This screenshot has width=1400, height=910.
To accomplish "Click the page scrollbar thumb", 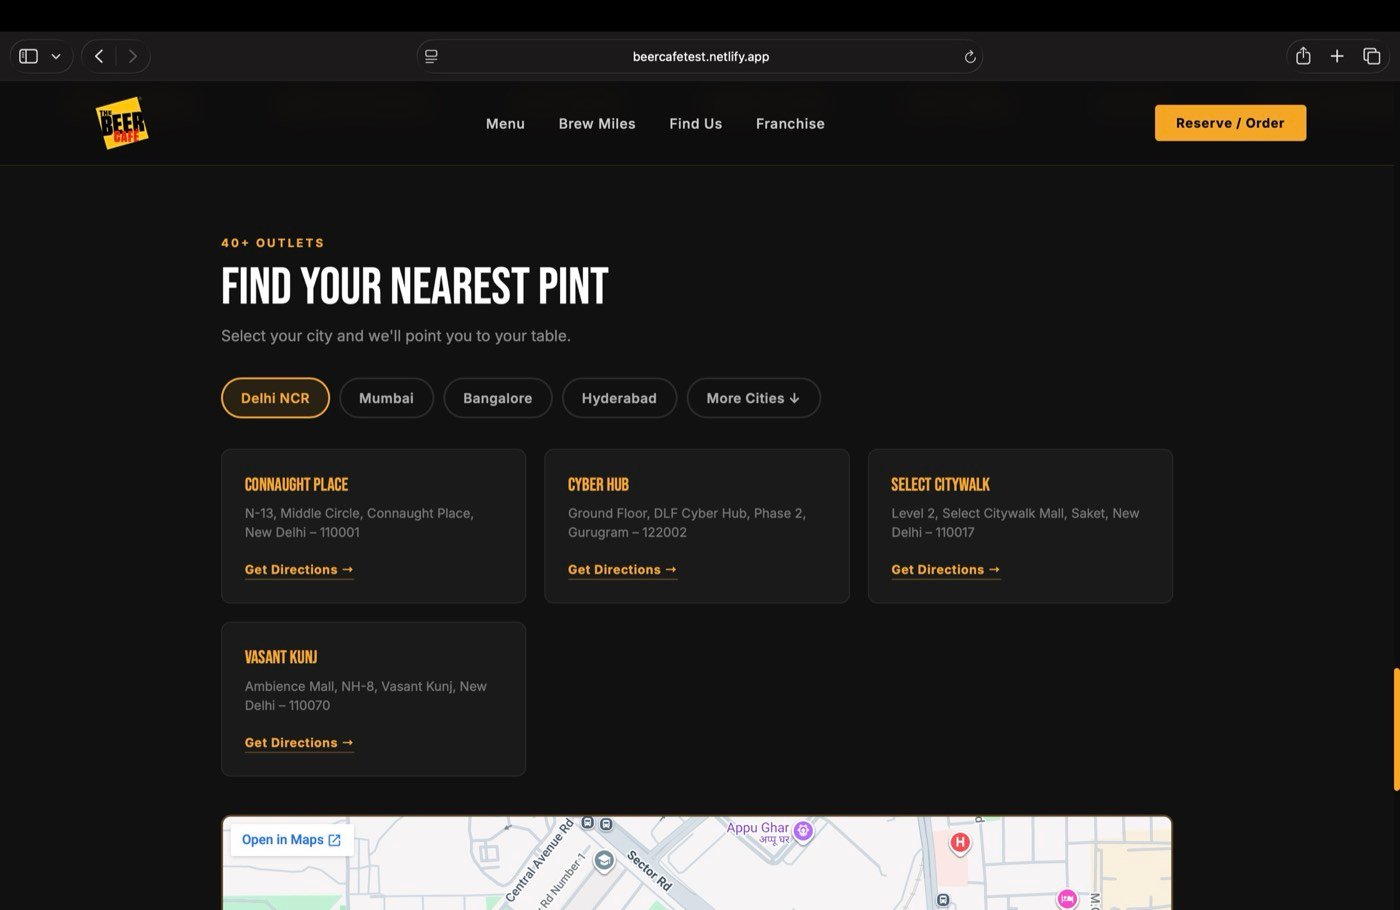I will [x=1396, y=730].
